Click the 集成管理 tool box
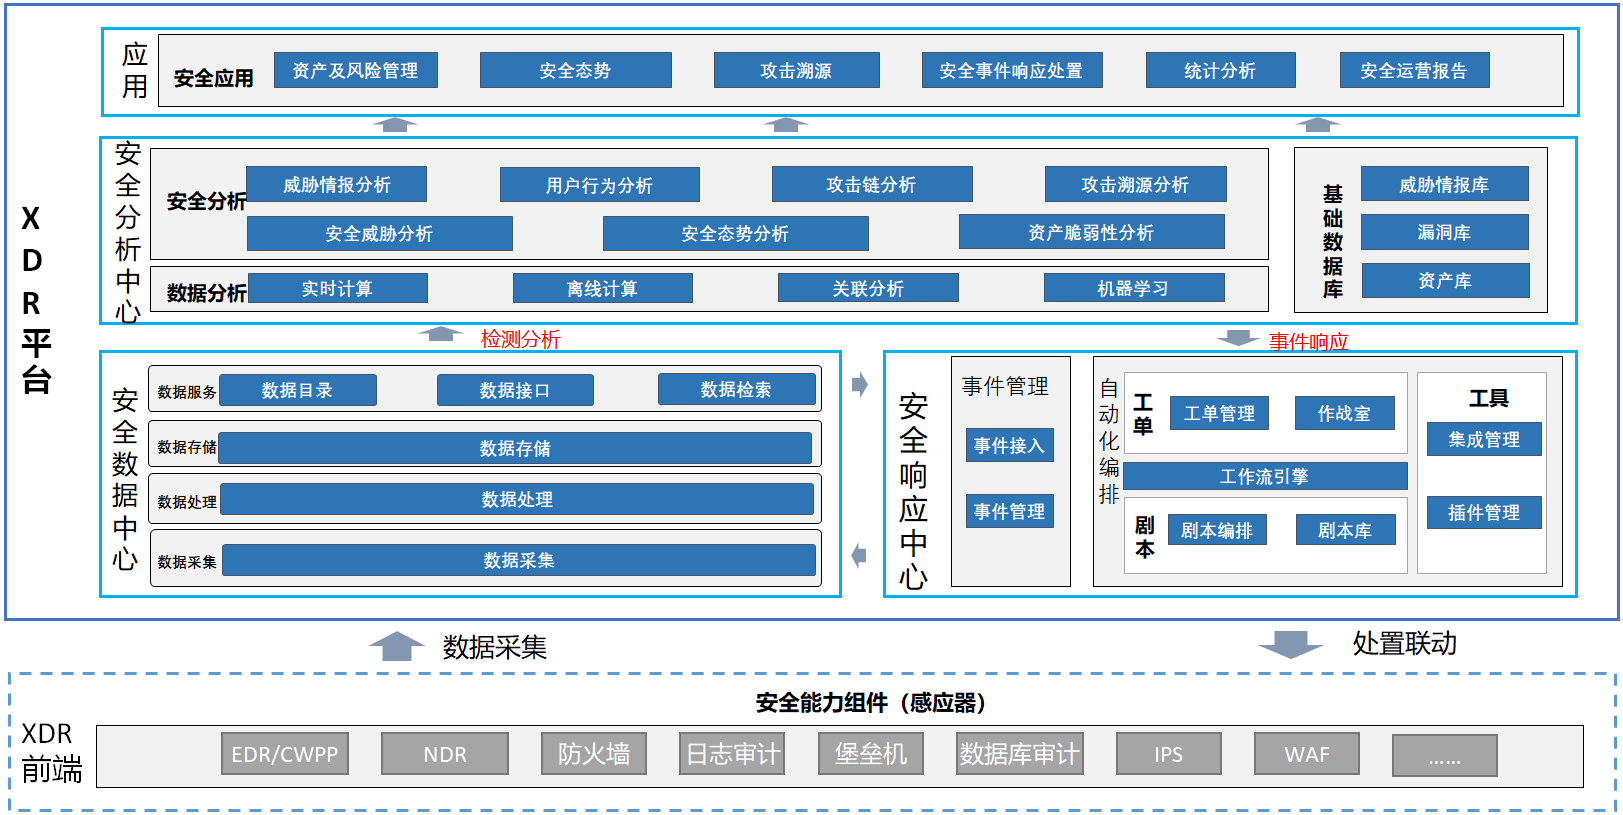Image resolution: width=1623 pixels, height=815 pixels. [1484, 440]
